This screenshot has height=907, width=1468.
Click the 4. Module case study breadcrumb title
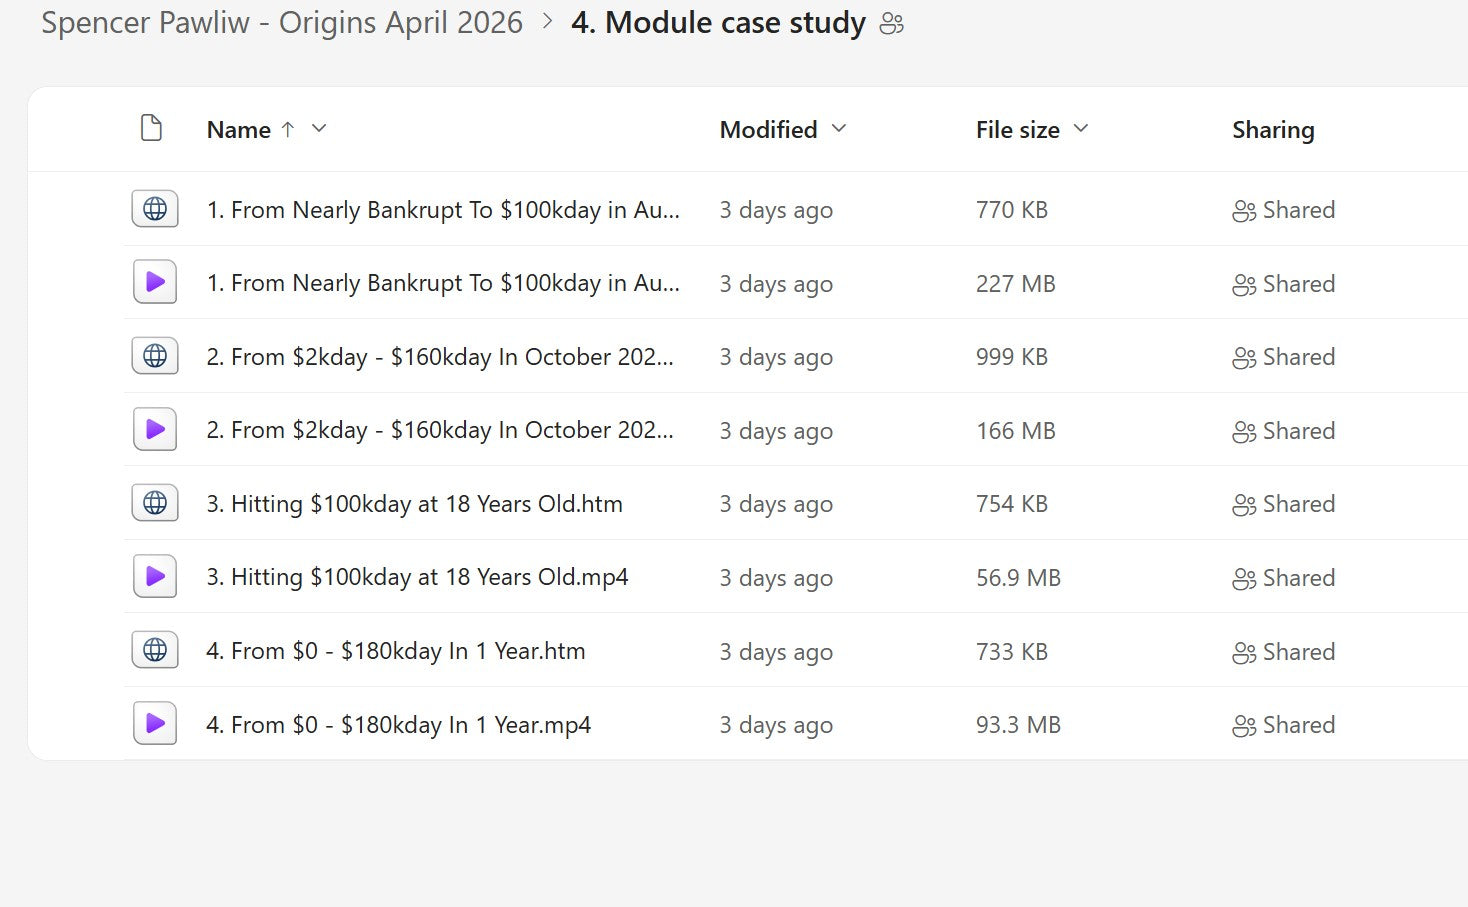pos(718,23)
